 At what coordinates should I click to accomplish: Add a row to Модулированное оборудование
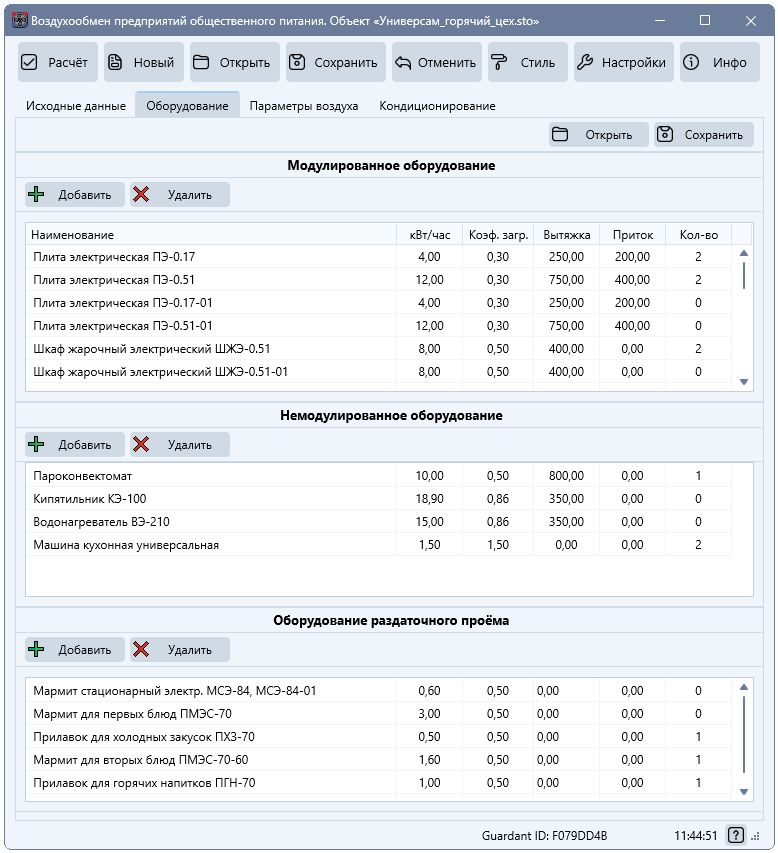tap(75, 195)
